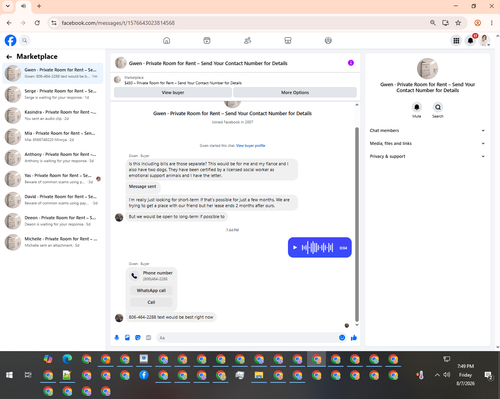Open the Video (Watch) tab icon
Image resolution: width=500 pixels, height=399 pixels.
[x=207, y=41]
